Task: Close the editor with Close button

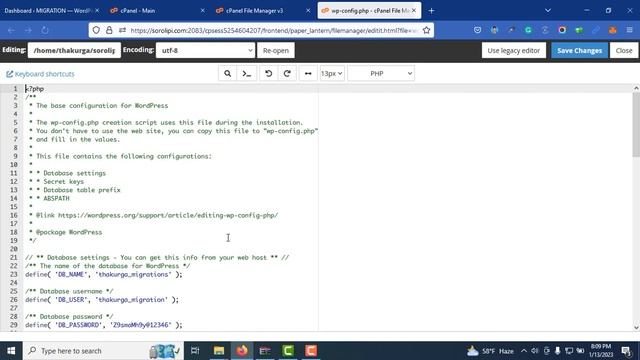Action: coord(624,51)
